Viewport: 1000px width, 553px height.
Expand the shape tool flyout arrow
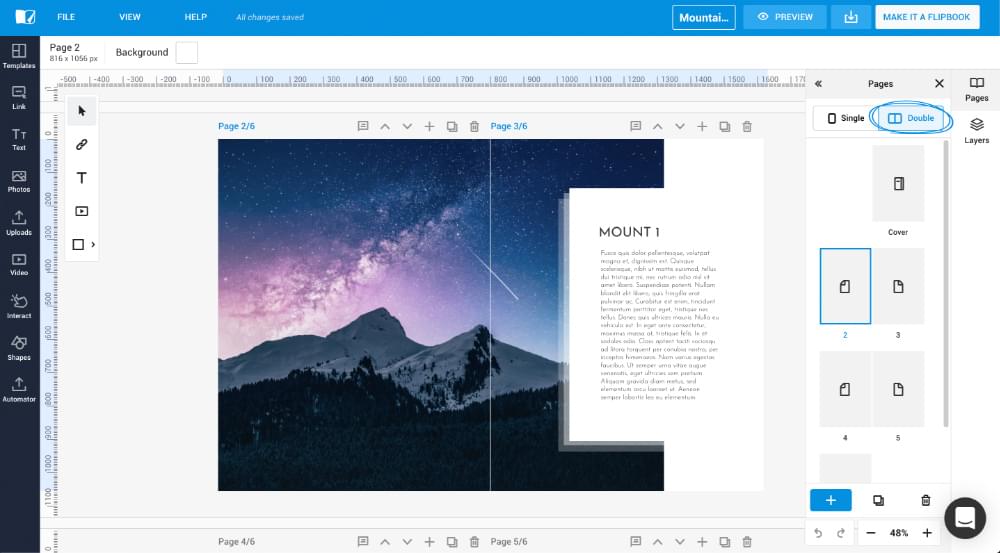click(x=93, y=244)
